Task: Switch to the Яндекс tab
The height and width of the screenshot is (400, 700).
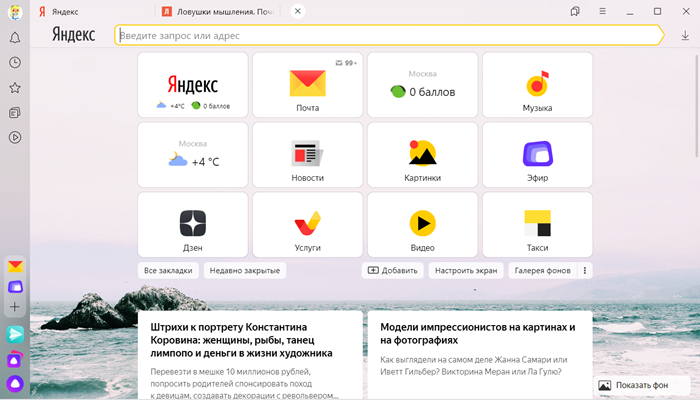Action: tap(94, 12)
